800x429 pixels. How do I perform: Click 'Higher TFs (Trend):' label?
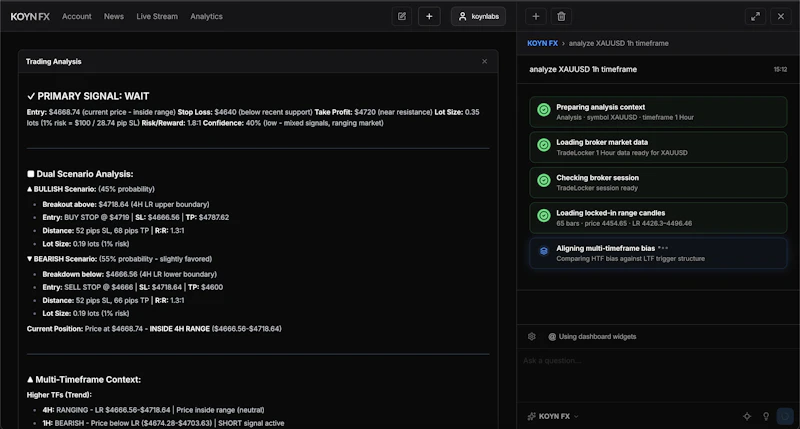(x=59, y=395)
